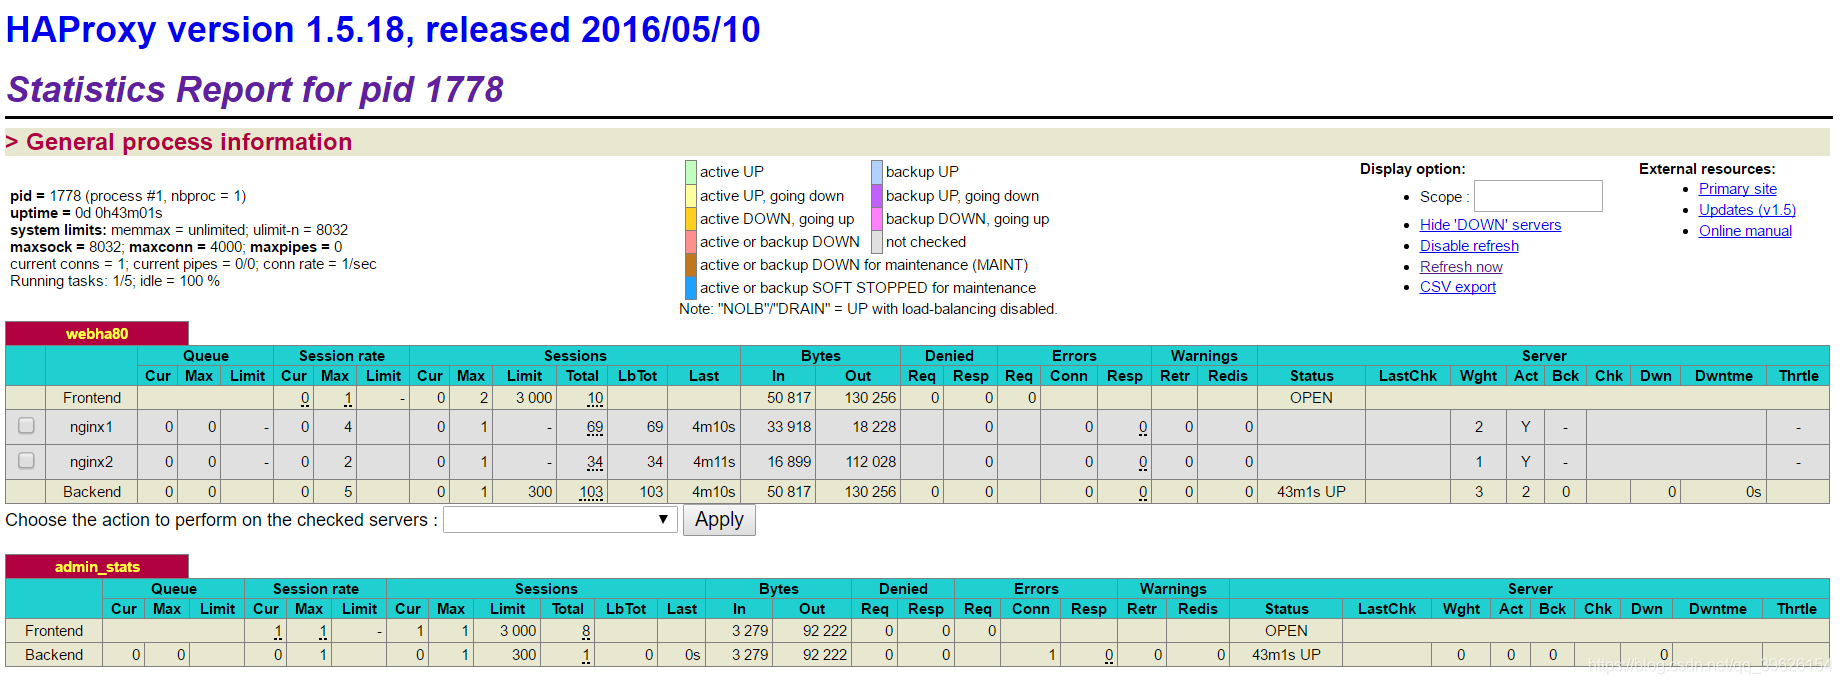Open the Online manual link
1842x684 pixels.
[x=1745, y=231]
